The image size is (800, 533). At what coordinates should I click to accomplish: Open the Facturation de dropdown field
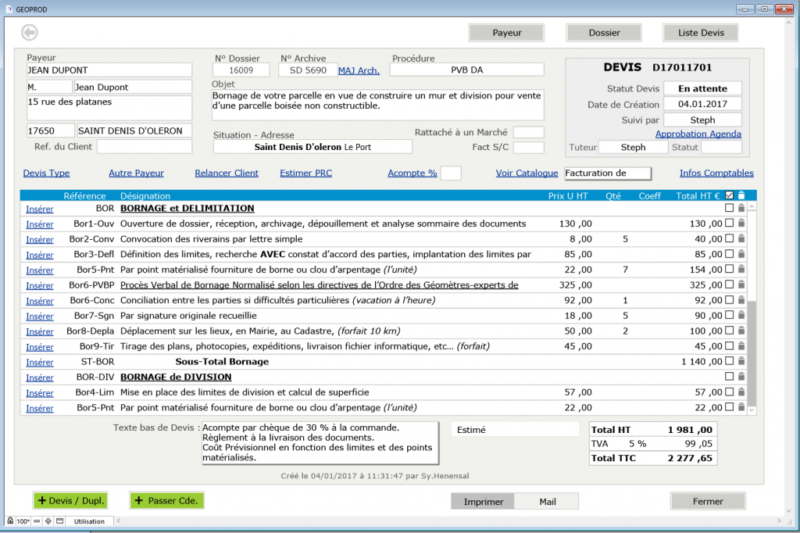pos(607,173)
